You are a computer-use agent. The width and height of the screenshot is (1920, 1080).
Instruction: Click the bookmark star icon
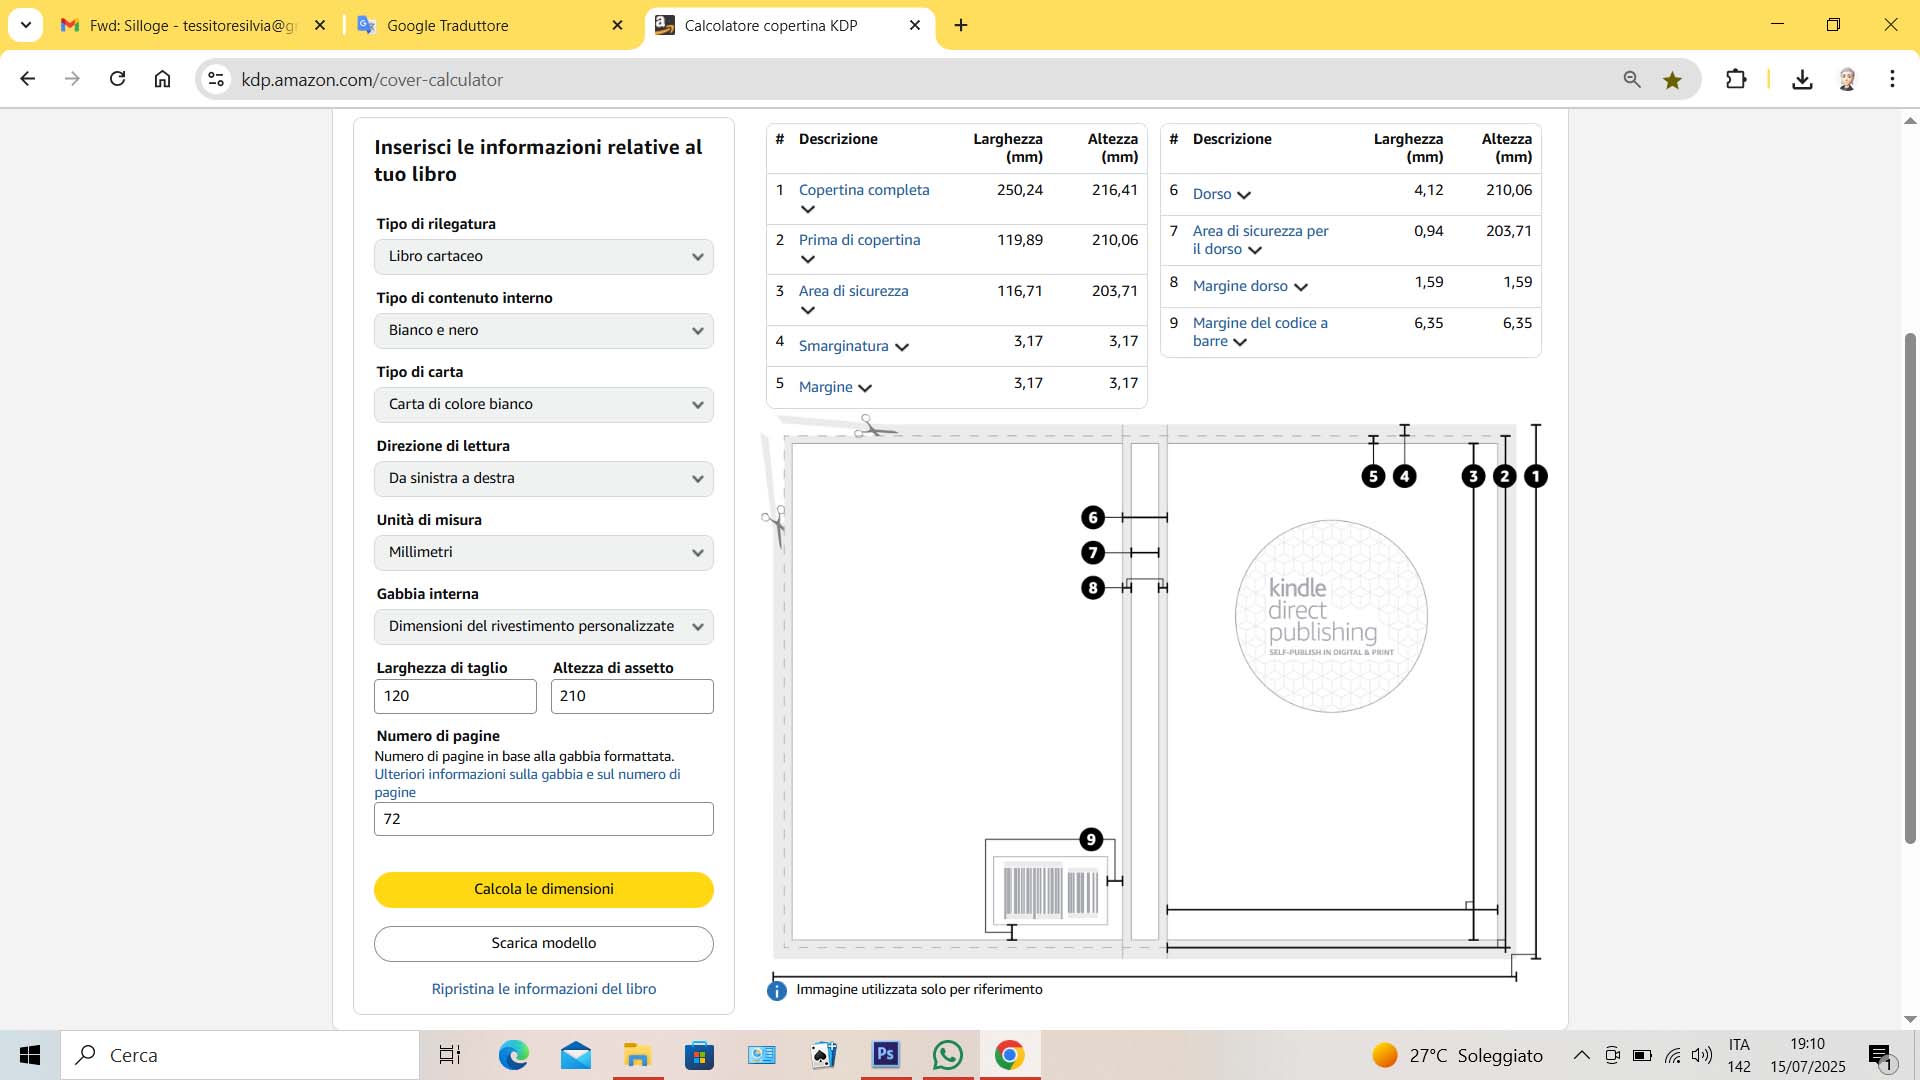click(1672, 80)
